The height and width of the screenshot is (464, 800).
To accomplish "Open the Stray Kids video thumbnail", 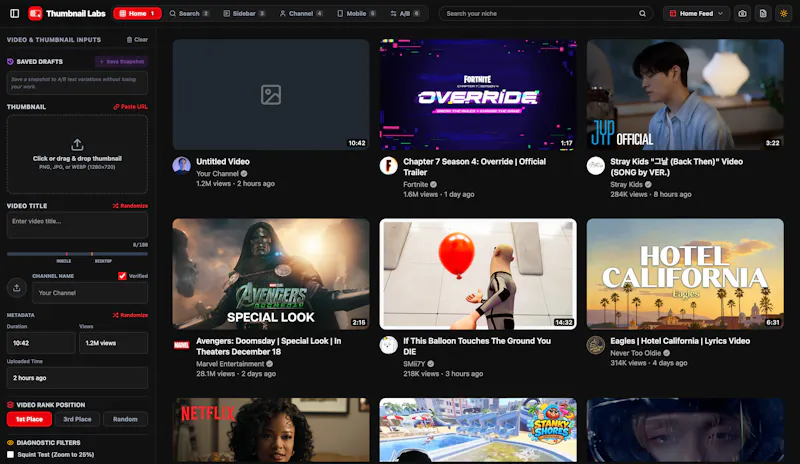I will pos(685,94).
